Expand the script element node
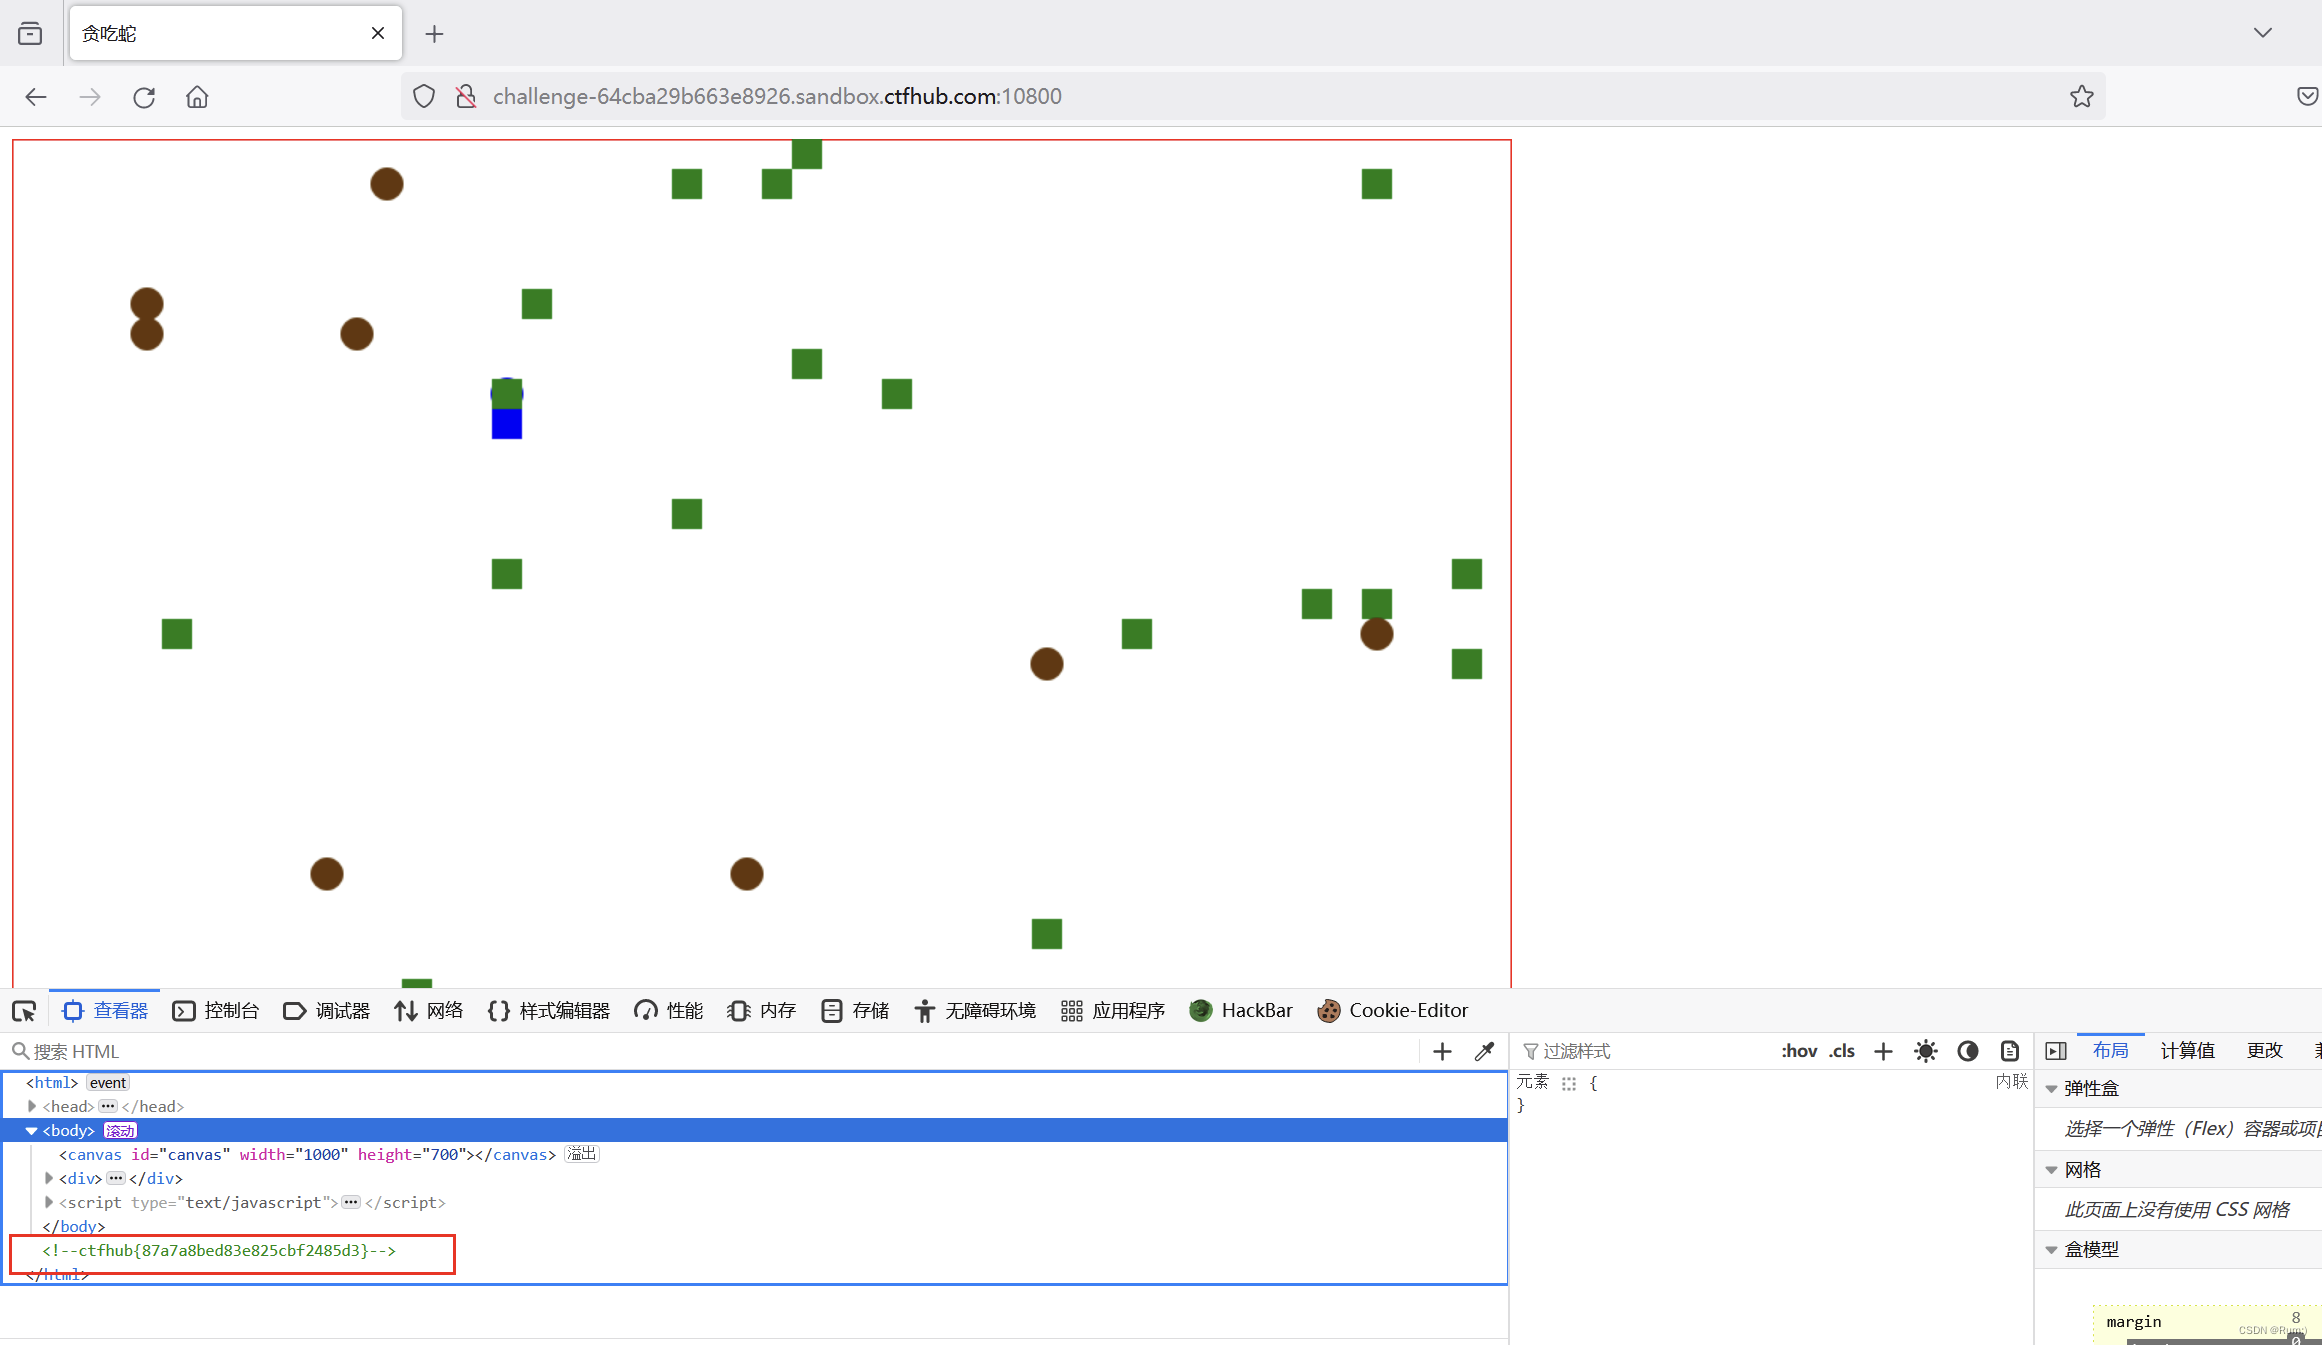 tap(49, 1202)
